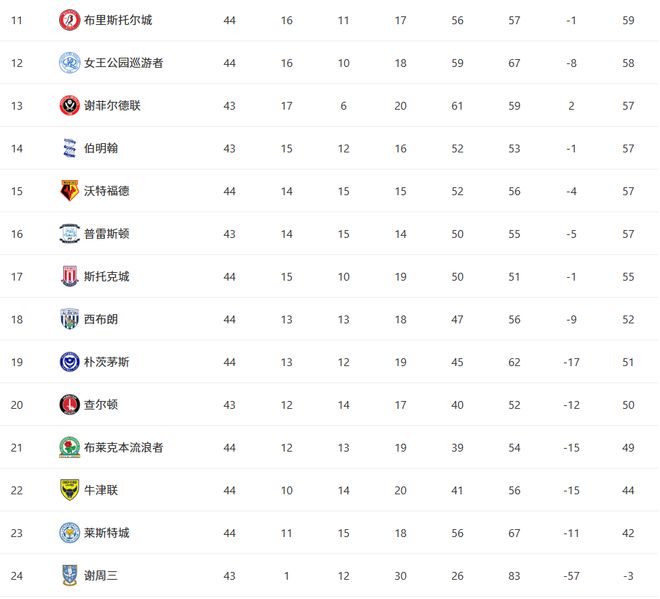The width and height of the screenshot is (660, 599).
Task: Click the Portsmouth (朴茨茅斯) crest icon
Action: coord(69,362)
